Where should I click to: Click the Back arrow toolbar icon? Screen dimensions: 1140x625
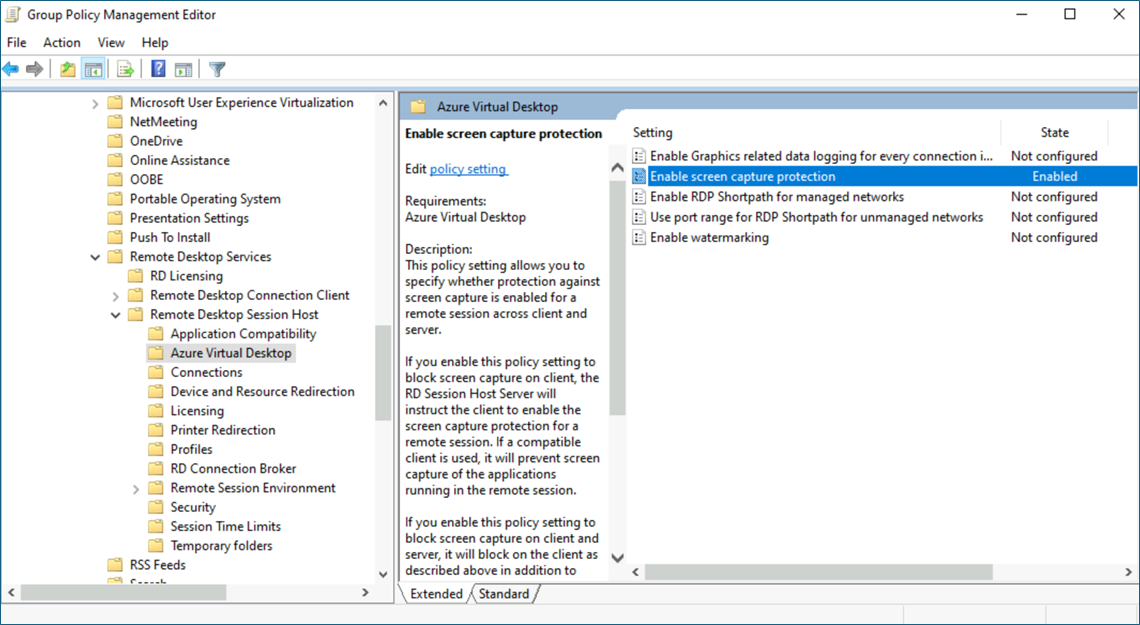click(11, 69)
